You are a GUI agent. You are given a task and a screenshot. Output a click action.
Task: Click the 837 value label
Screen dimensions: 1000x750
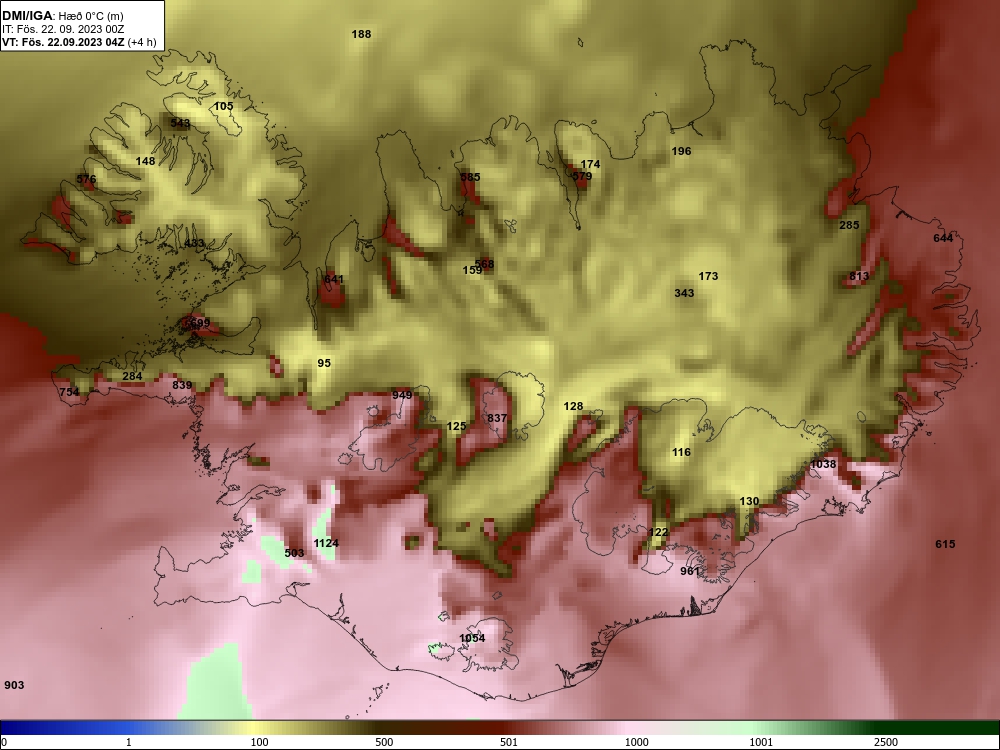(497, 418)
